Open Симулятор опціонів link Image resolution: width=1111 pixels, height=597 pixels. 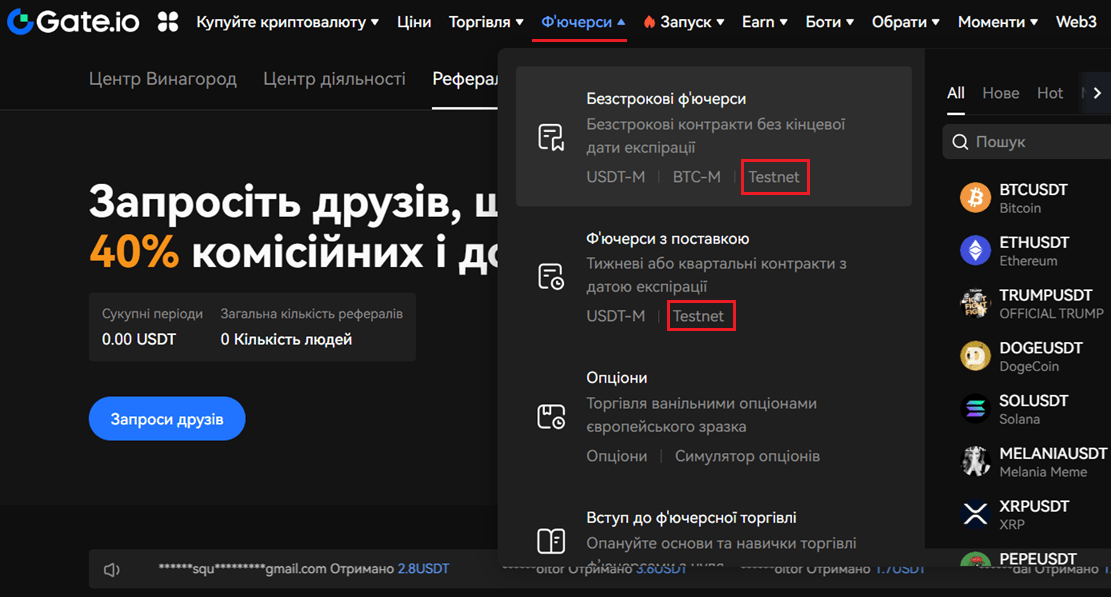(x=748, y=456)
